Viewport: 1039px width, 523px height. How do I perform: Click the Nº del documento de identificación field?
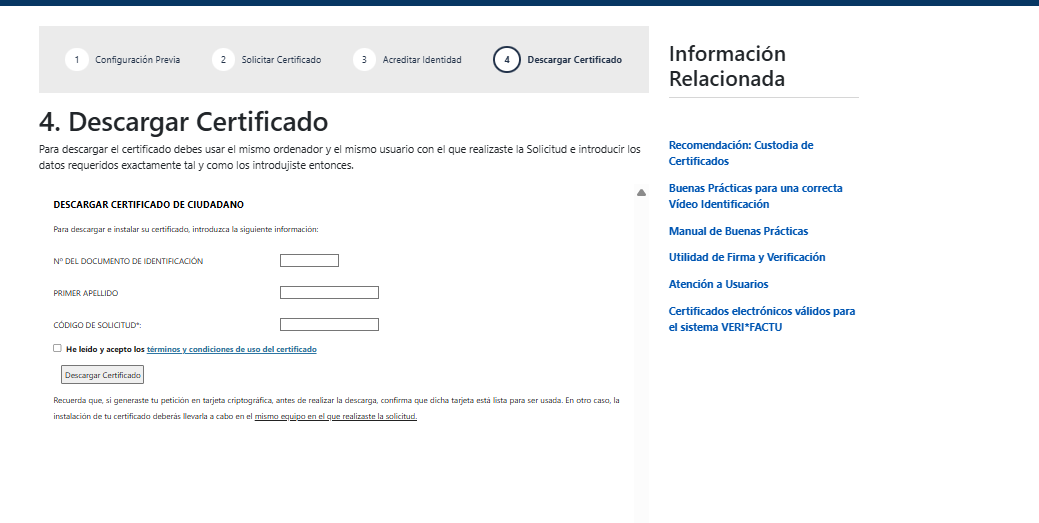tap(309, 261)
